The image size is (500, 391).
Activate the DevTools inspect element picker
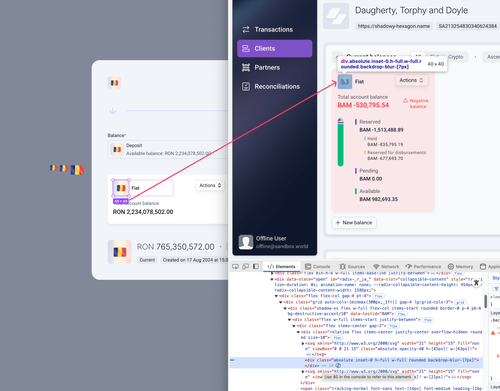pyautogui.click(x=235, y=266)
